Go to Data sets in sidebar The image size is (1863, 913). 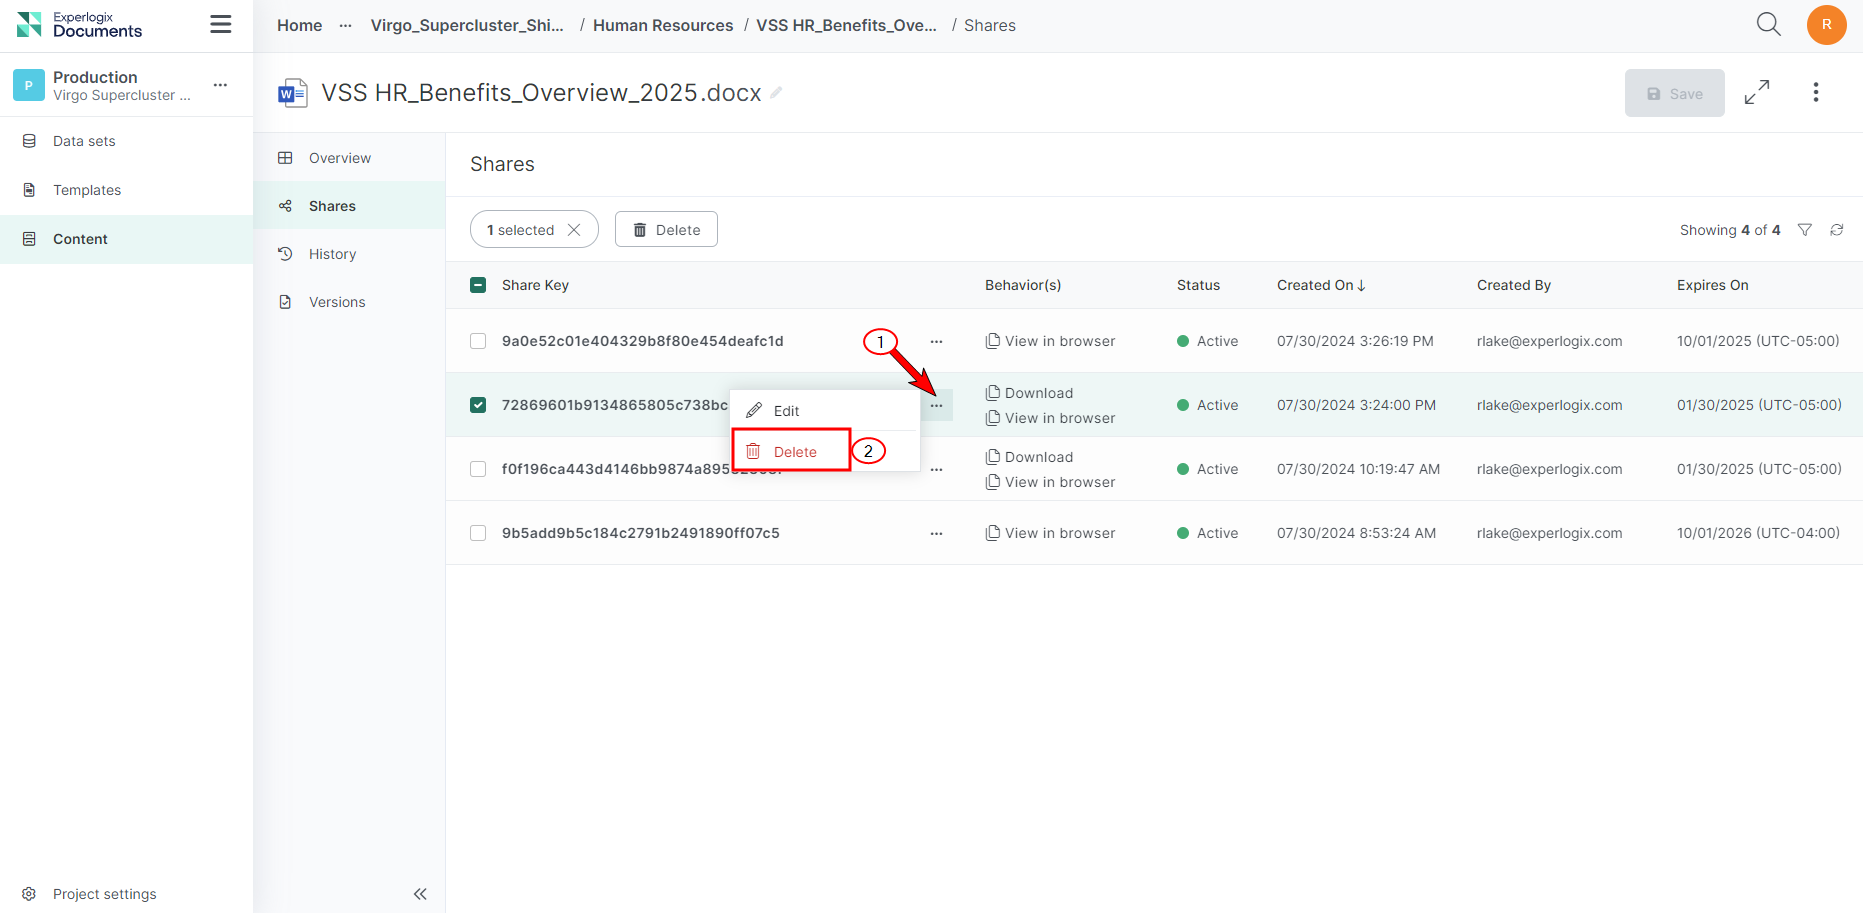(126, 141)
